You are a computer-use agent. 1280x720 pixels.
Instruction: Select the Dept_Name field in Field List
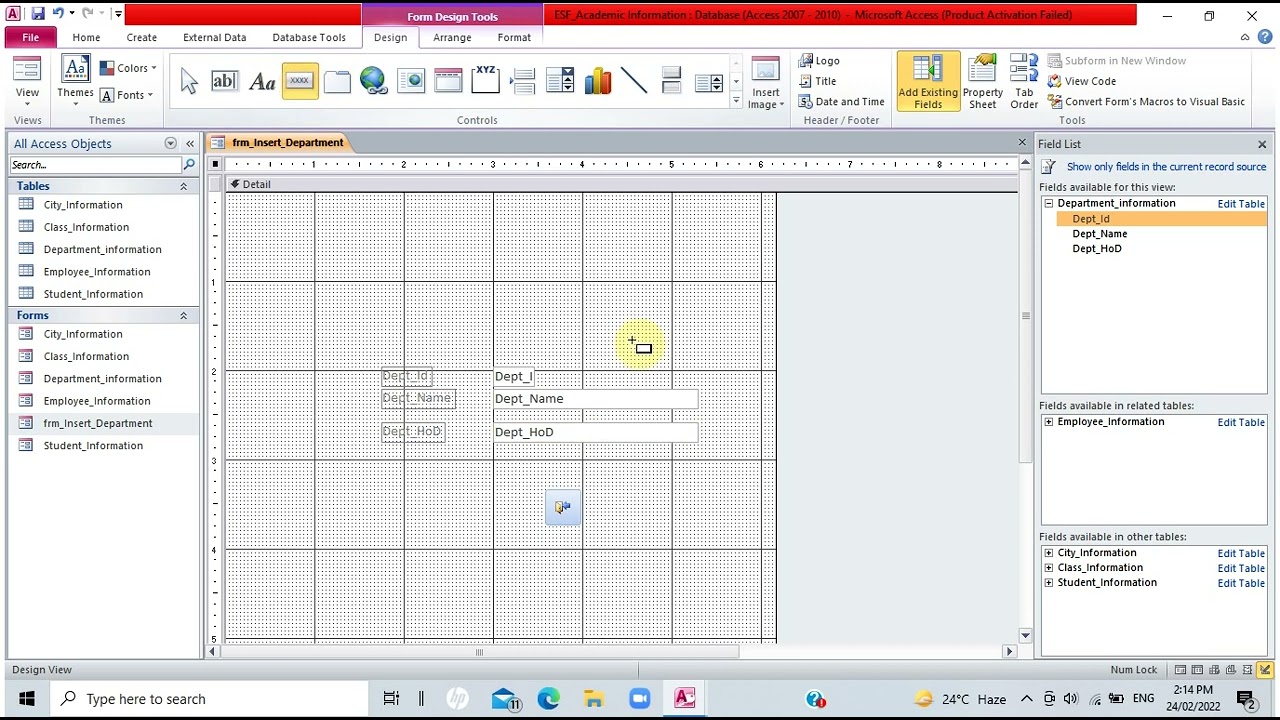tap(1099, 234)
